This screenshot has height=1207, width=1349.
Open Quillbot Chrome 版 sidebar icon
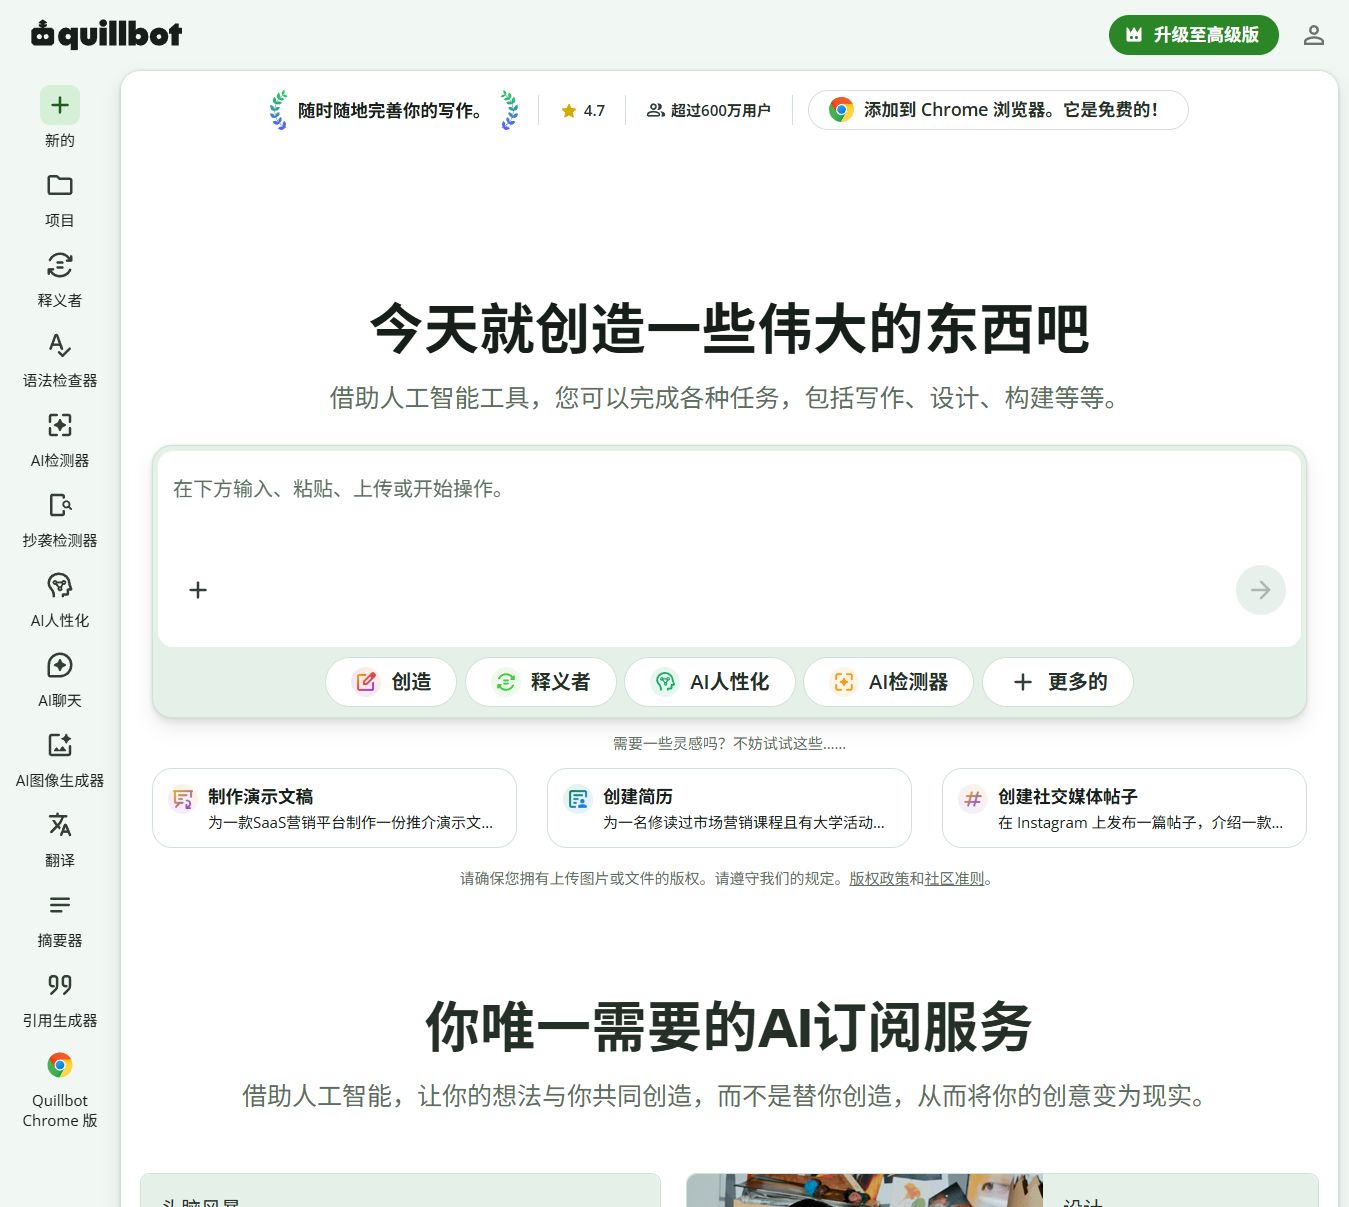[60, 1065]
